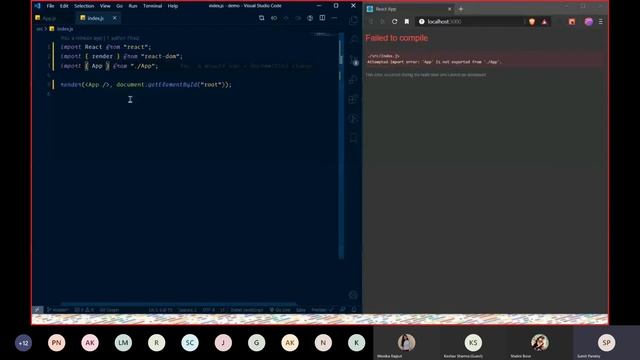The image size is (640, 360).
Task: Open the browser profile avatar
Action: 589,22
